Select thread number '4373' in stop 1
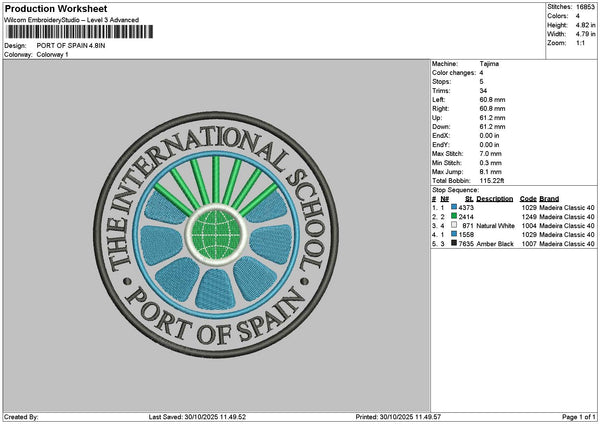 click(466, 208)
